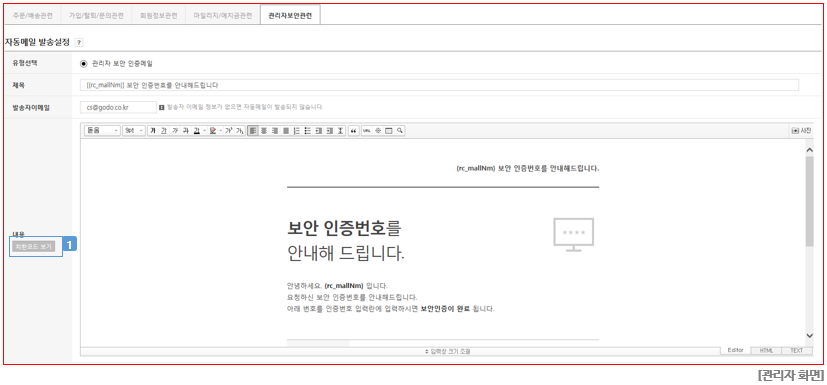Insert a URL hyperlink
827x385 pixels.
(367, 130)
